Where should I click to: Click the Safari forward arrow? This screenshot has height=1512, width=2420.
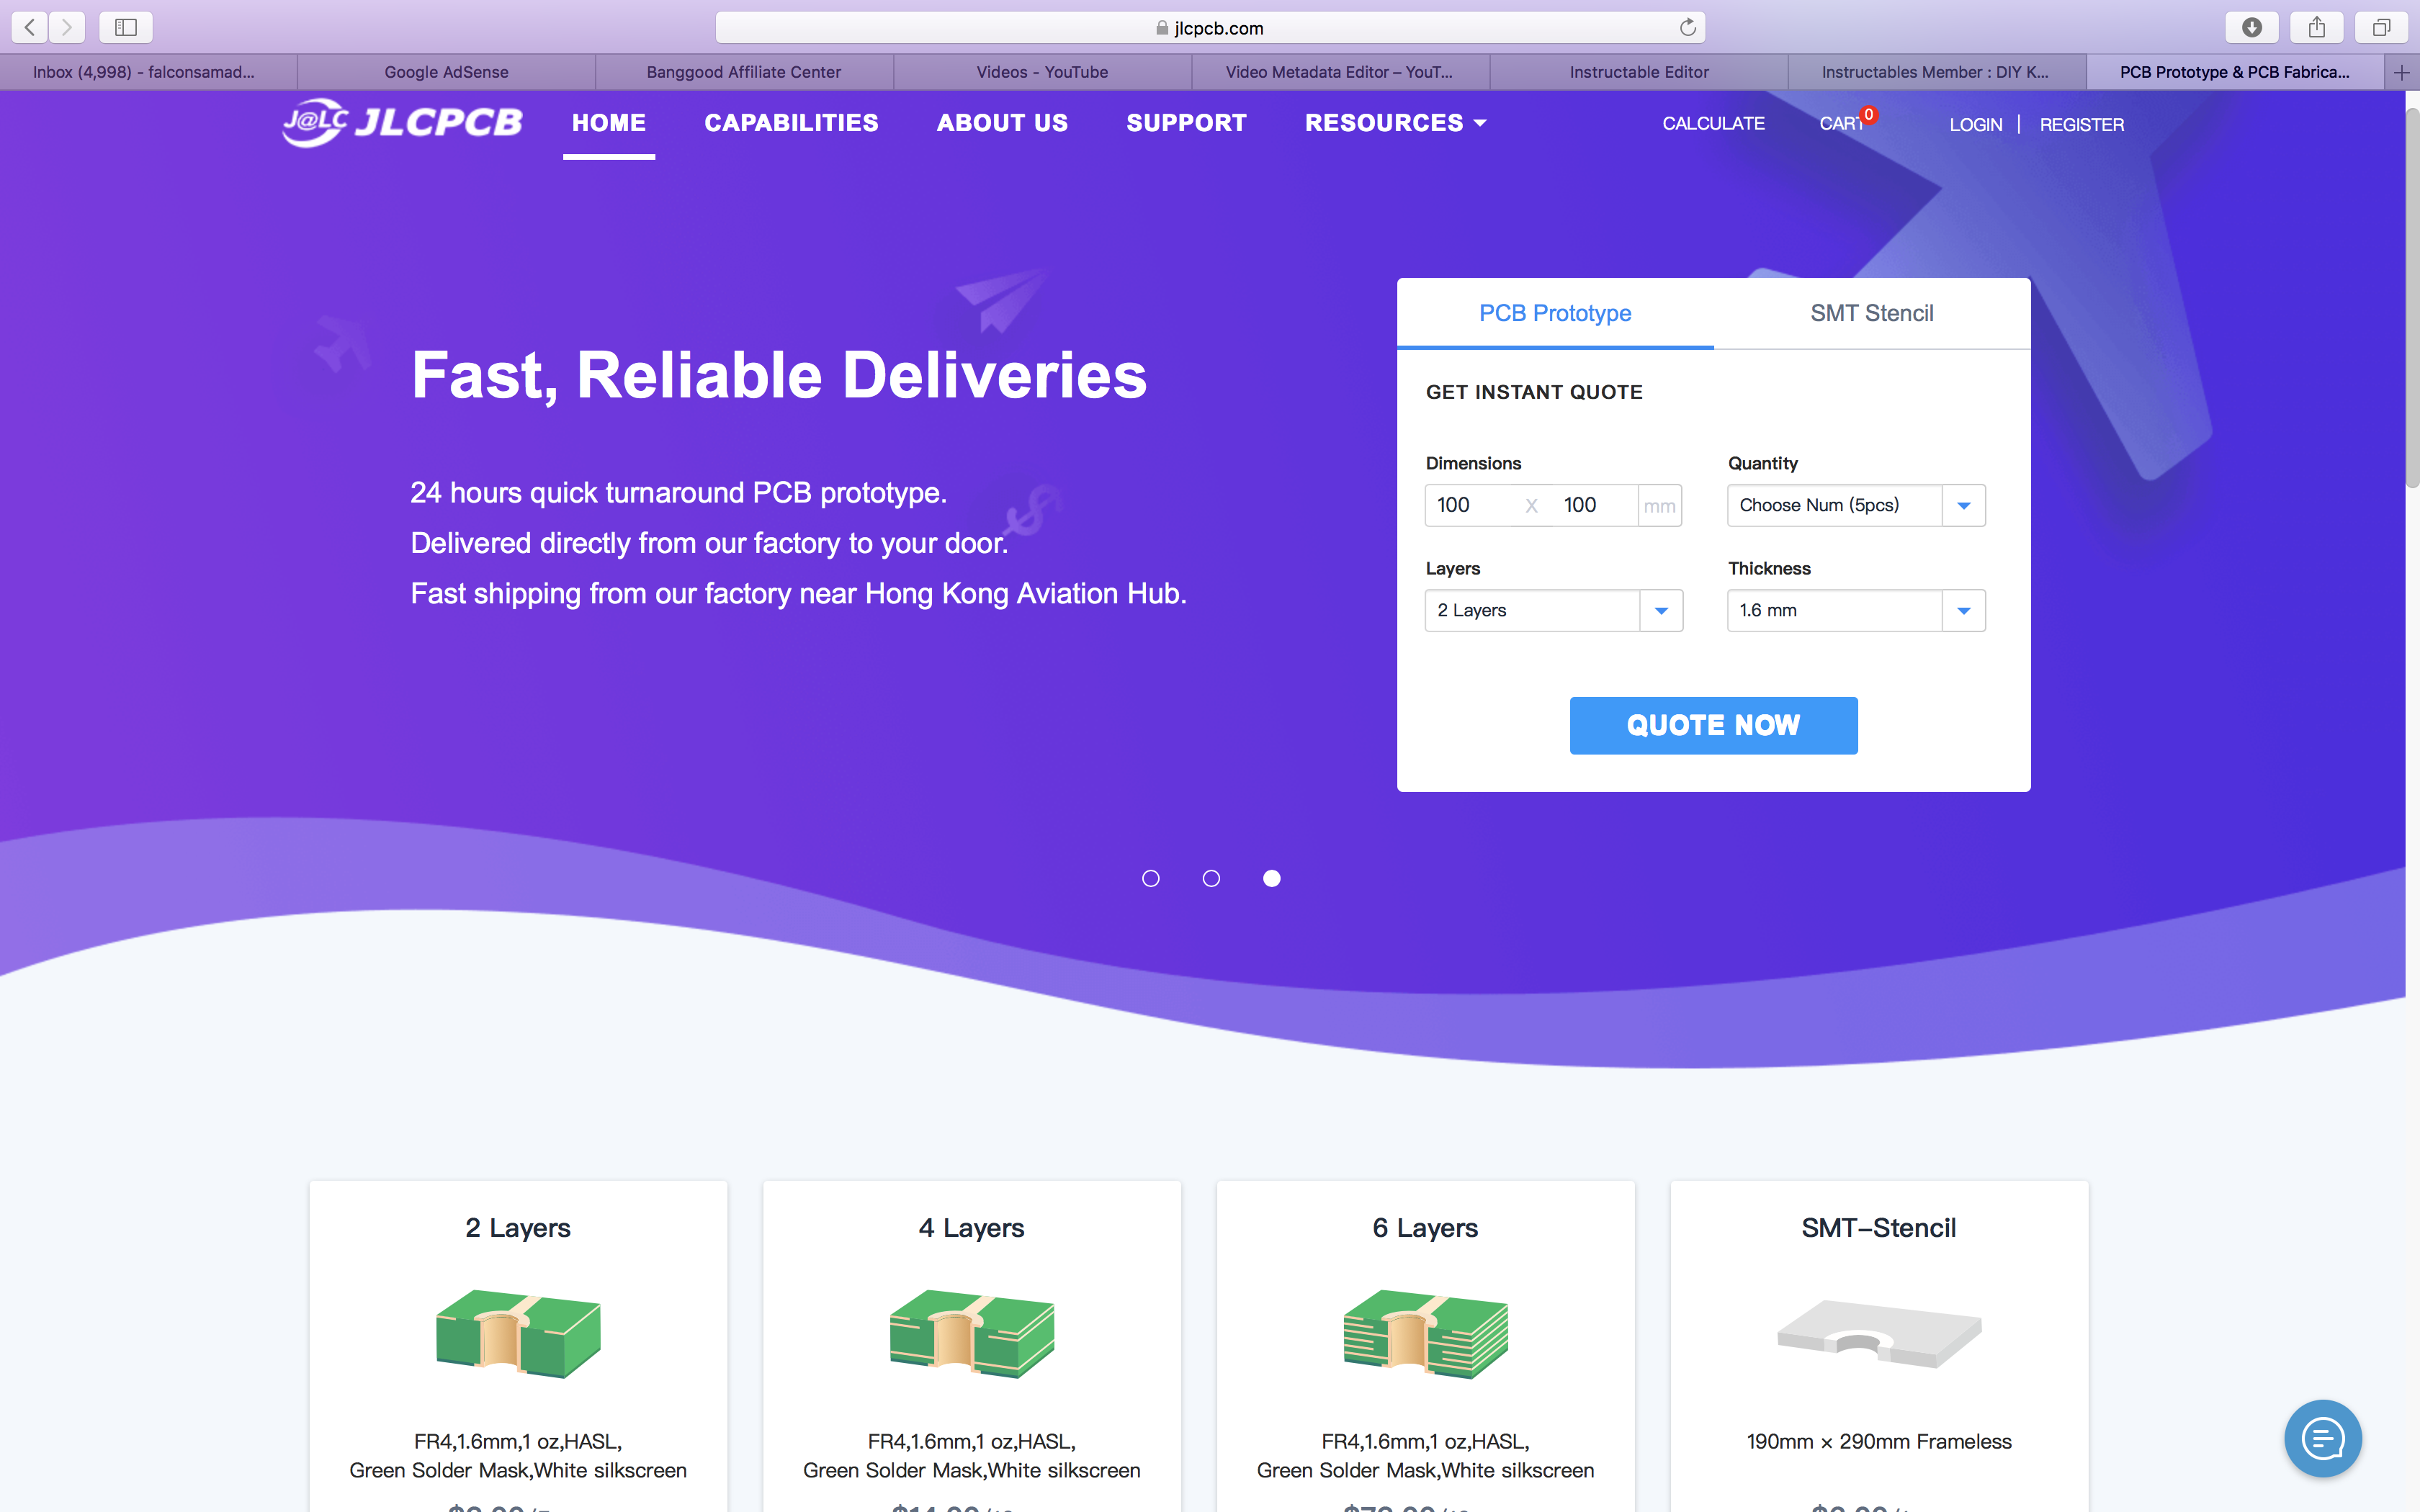[x=67, y=27]
